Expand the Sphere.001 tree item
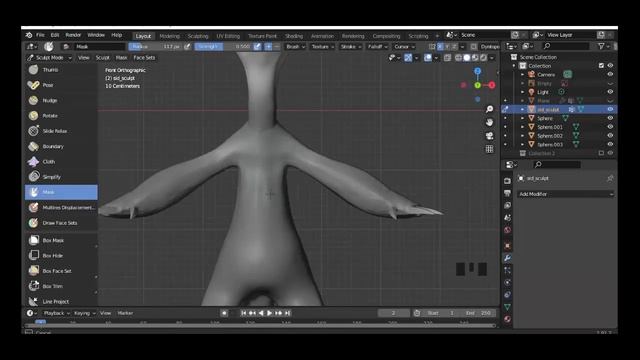 [522, 127]
